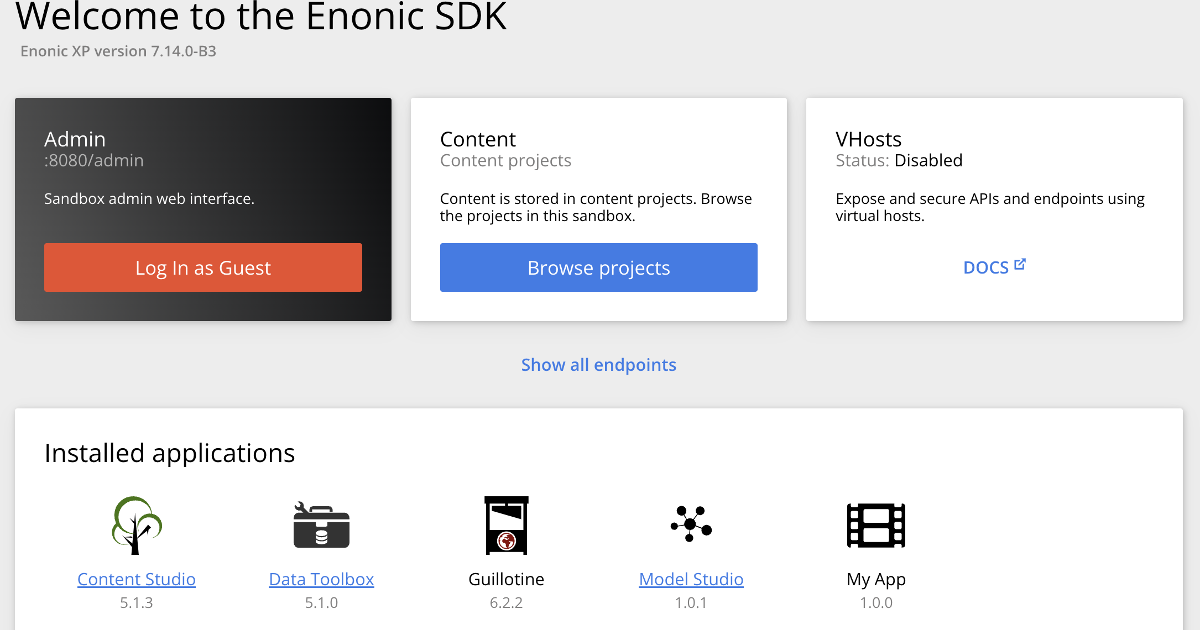Click Content Studio version 5.1.3

[136, 603]
